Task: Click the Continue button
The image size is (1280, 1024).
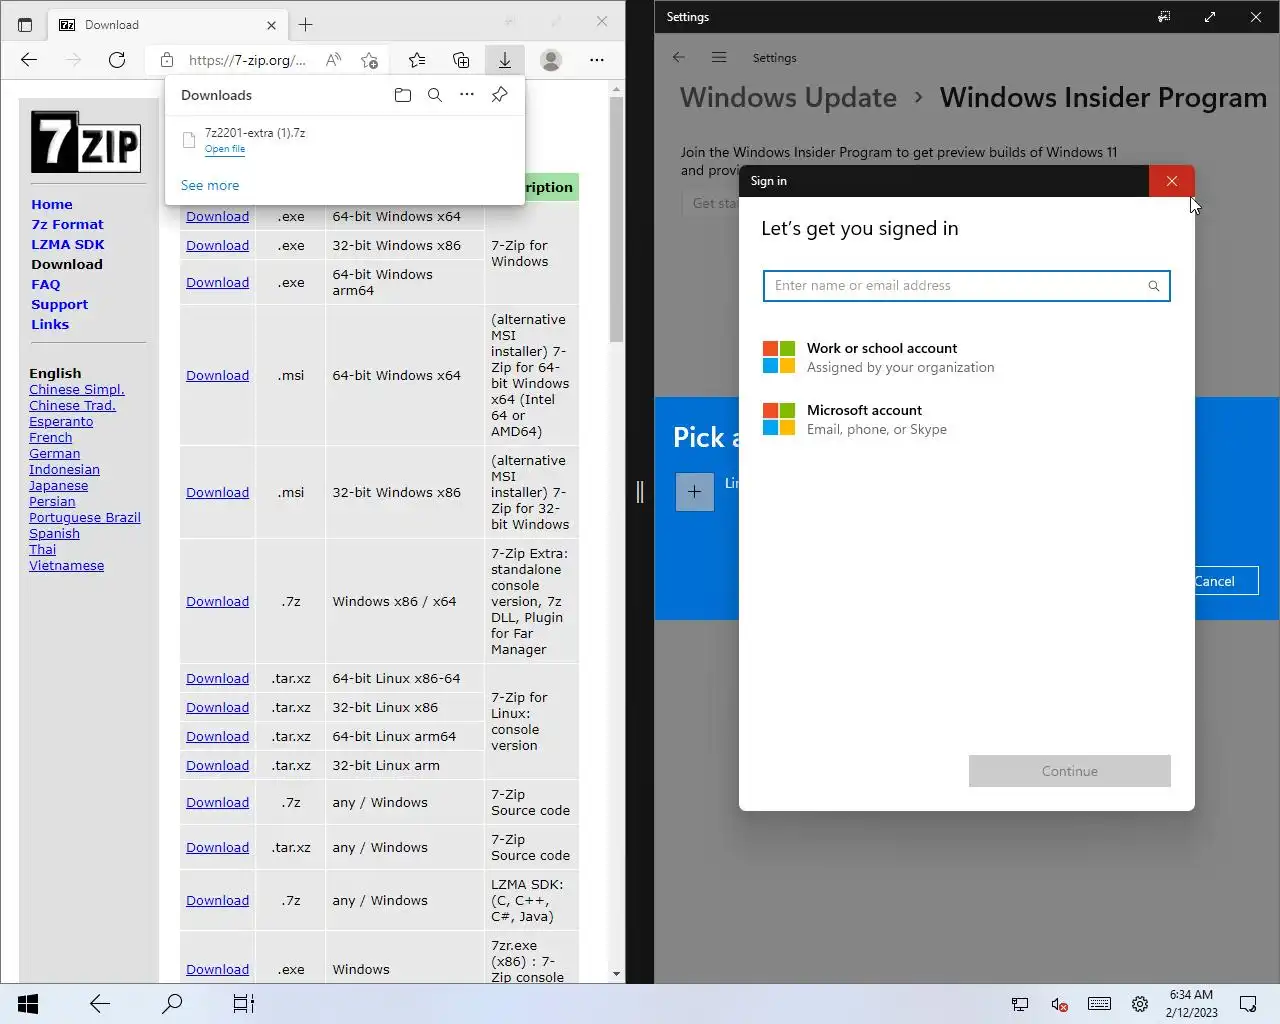Action: pyautogui.click(x=1069, y=771)
